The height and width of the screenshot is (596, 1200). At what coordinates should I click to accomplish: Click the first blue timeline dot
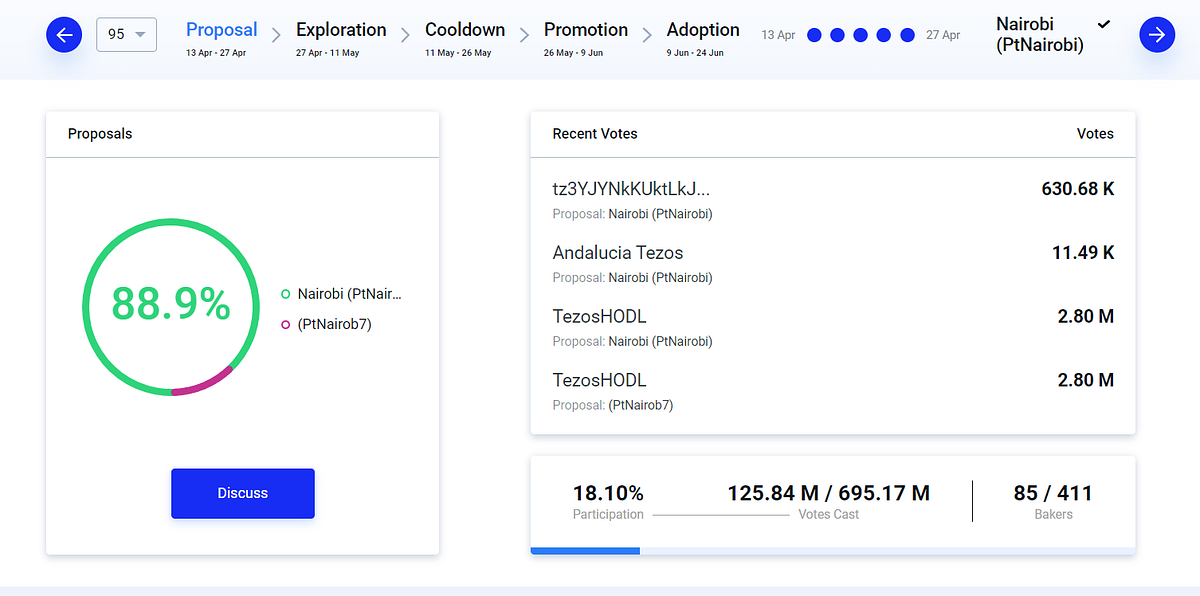pos(814,35)
